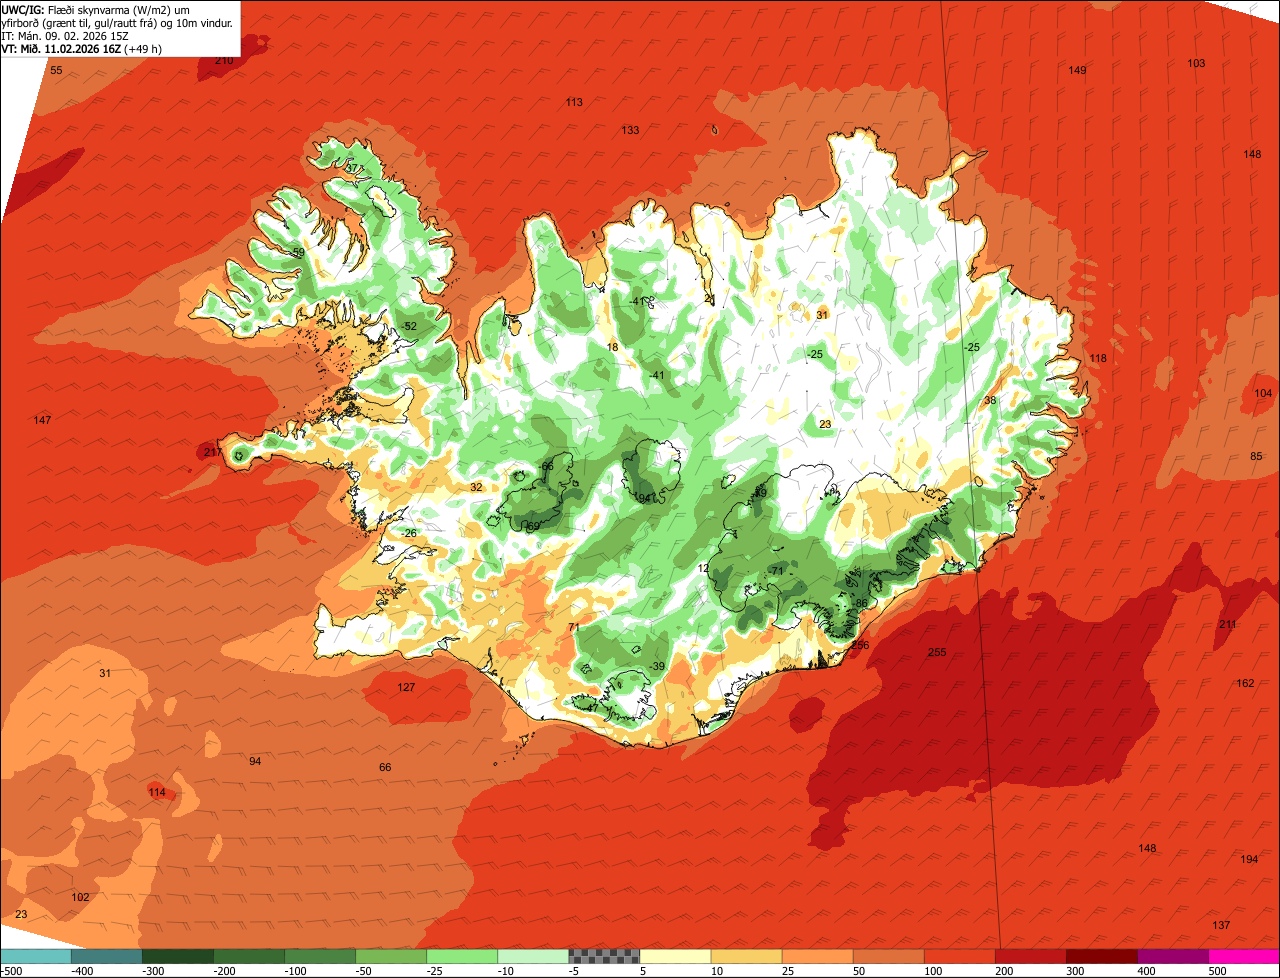The width and height of the screenshot is (1280, 978).
Task: Select legend color swatch between -200 and -100
Action: [x=248, y=956]
